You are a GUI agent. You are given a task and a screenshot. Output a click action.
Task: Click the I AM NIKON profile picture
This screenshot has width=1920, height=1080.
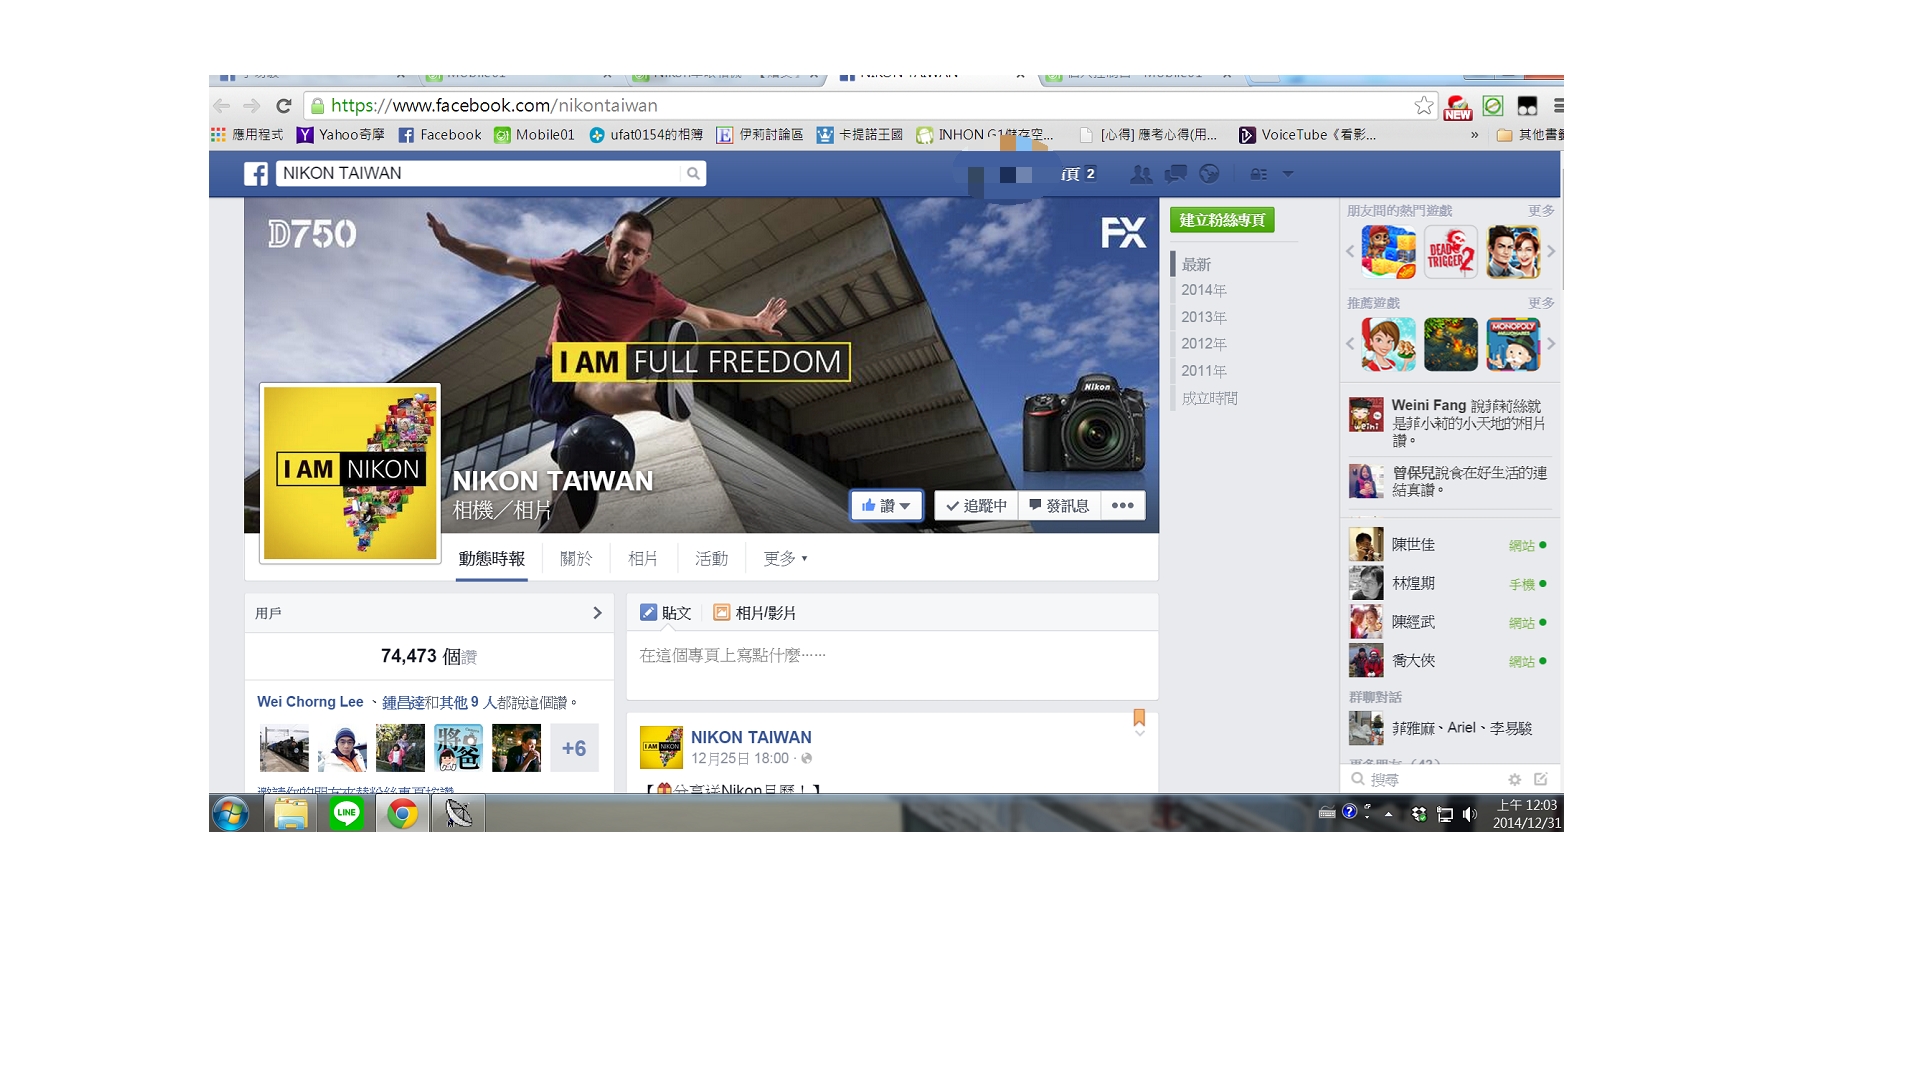[350, 473]
